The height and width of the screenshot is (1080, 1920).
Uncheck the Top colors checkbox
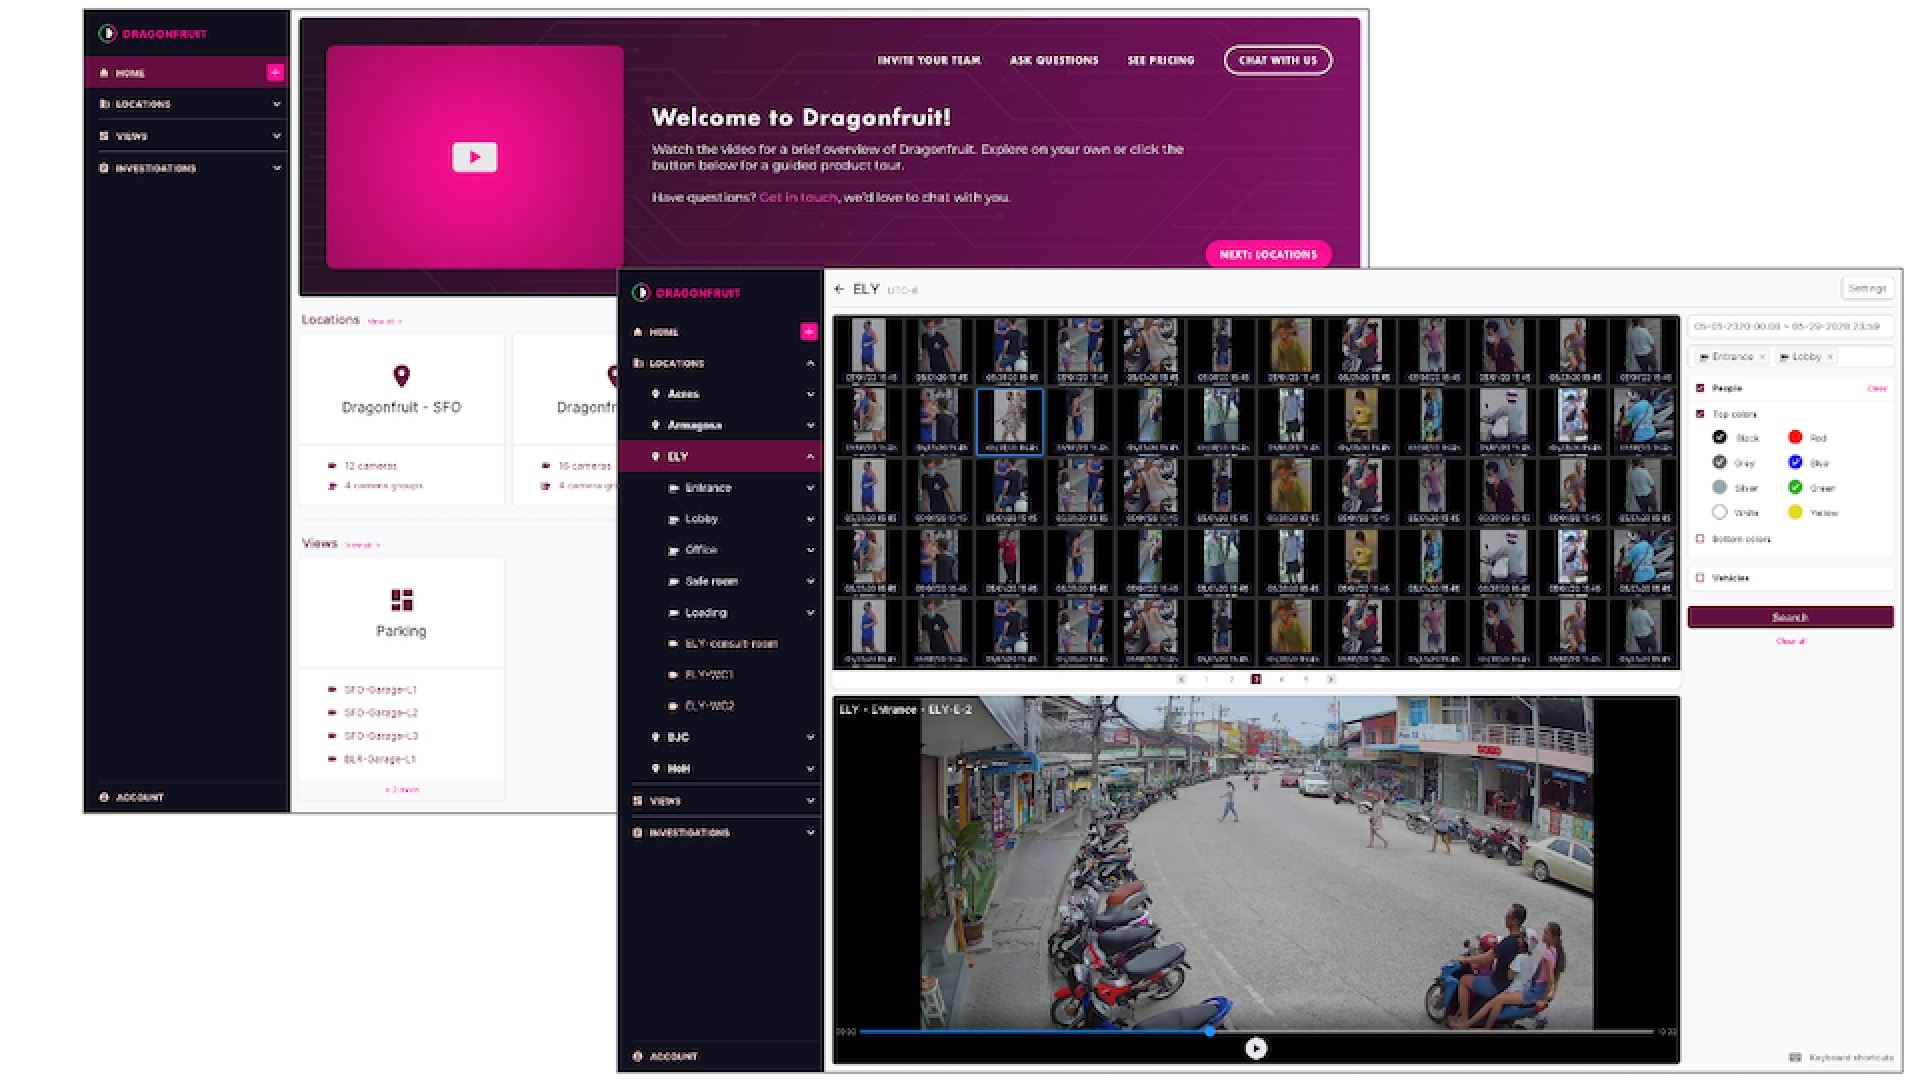pos(1700,414)
